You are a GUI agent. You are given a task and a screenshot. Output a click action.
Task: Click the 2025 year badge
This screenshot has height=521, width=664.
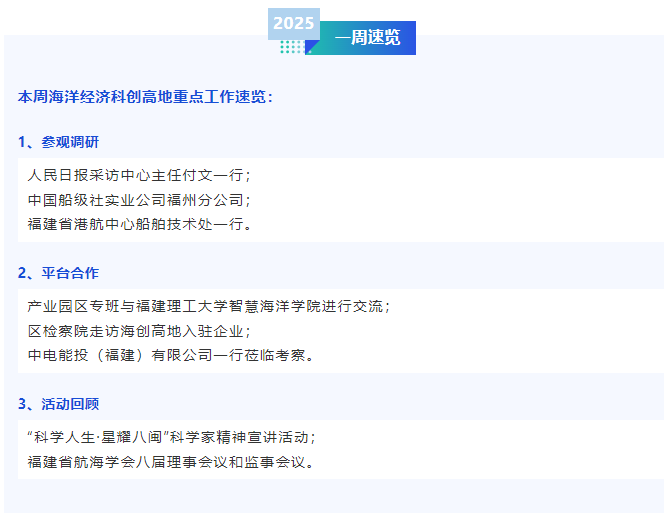[293, 24]
